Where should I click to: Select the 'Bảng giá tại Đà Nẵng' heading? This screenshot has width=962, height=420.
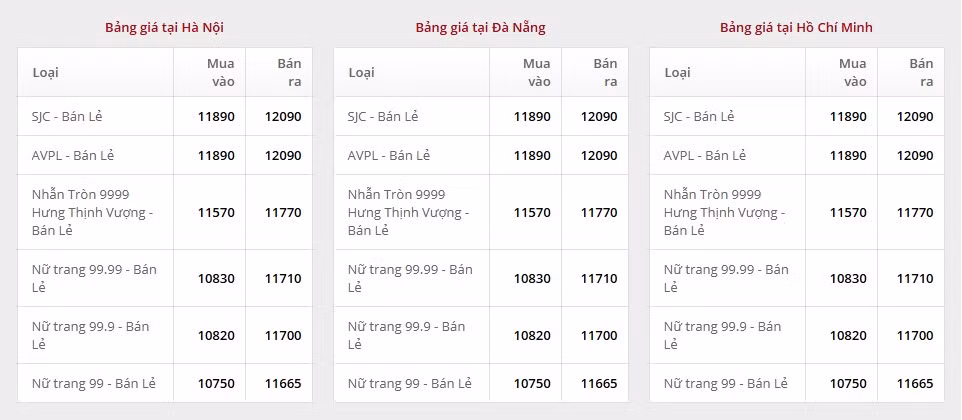pos(480,28)
